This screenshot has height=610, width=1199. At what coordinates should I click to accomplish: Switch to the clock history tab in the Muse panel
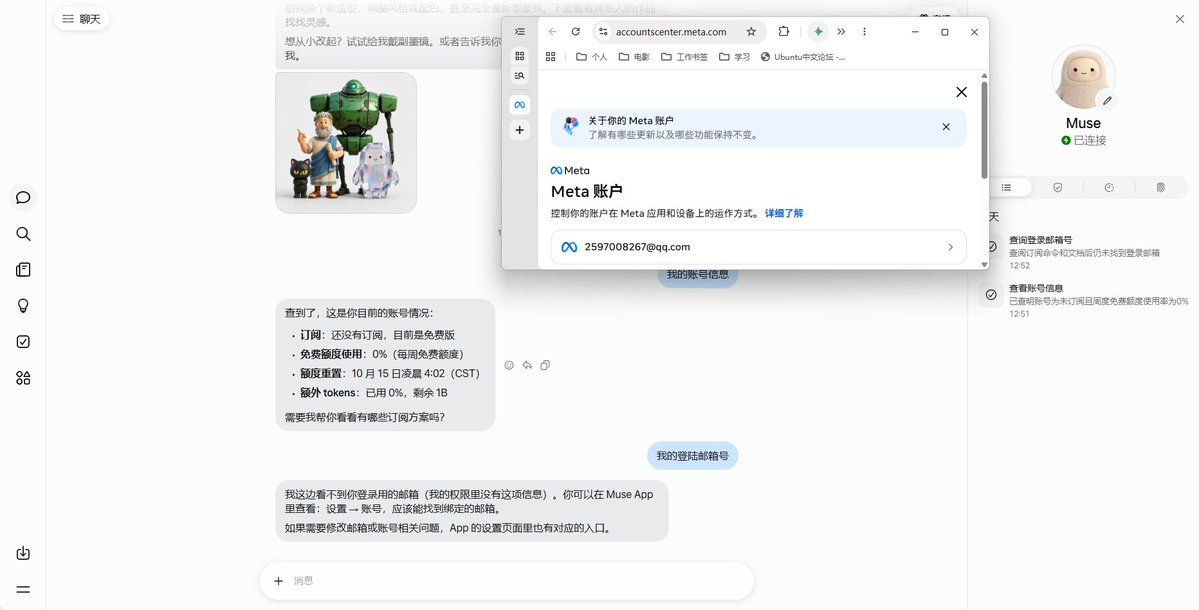(1109, 187)
